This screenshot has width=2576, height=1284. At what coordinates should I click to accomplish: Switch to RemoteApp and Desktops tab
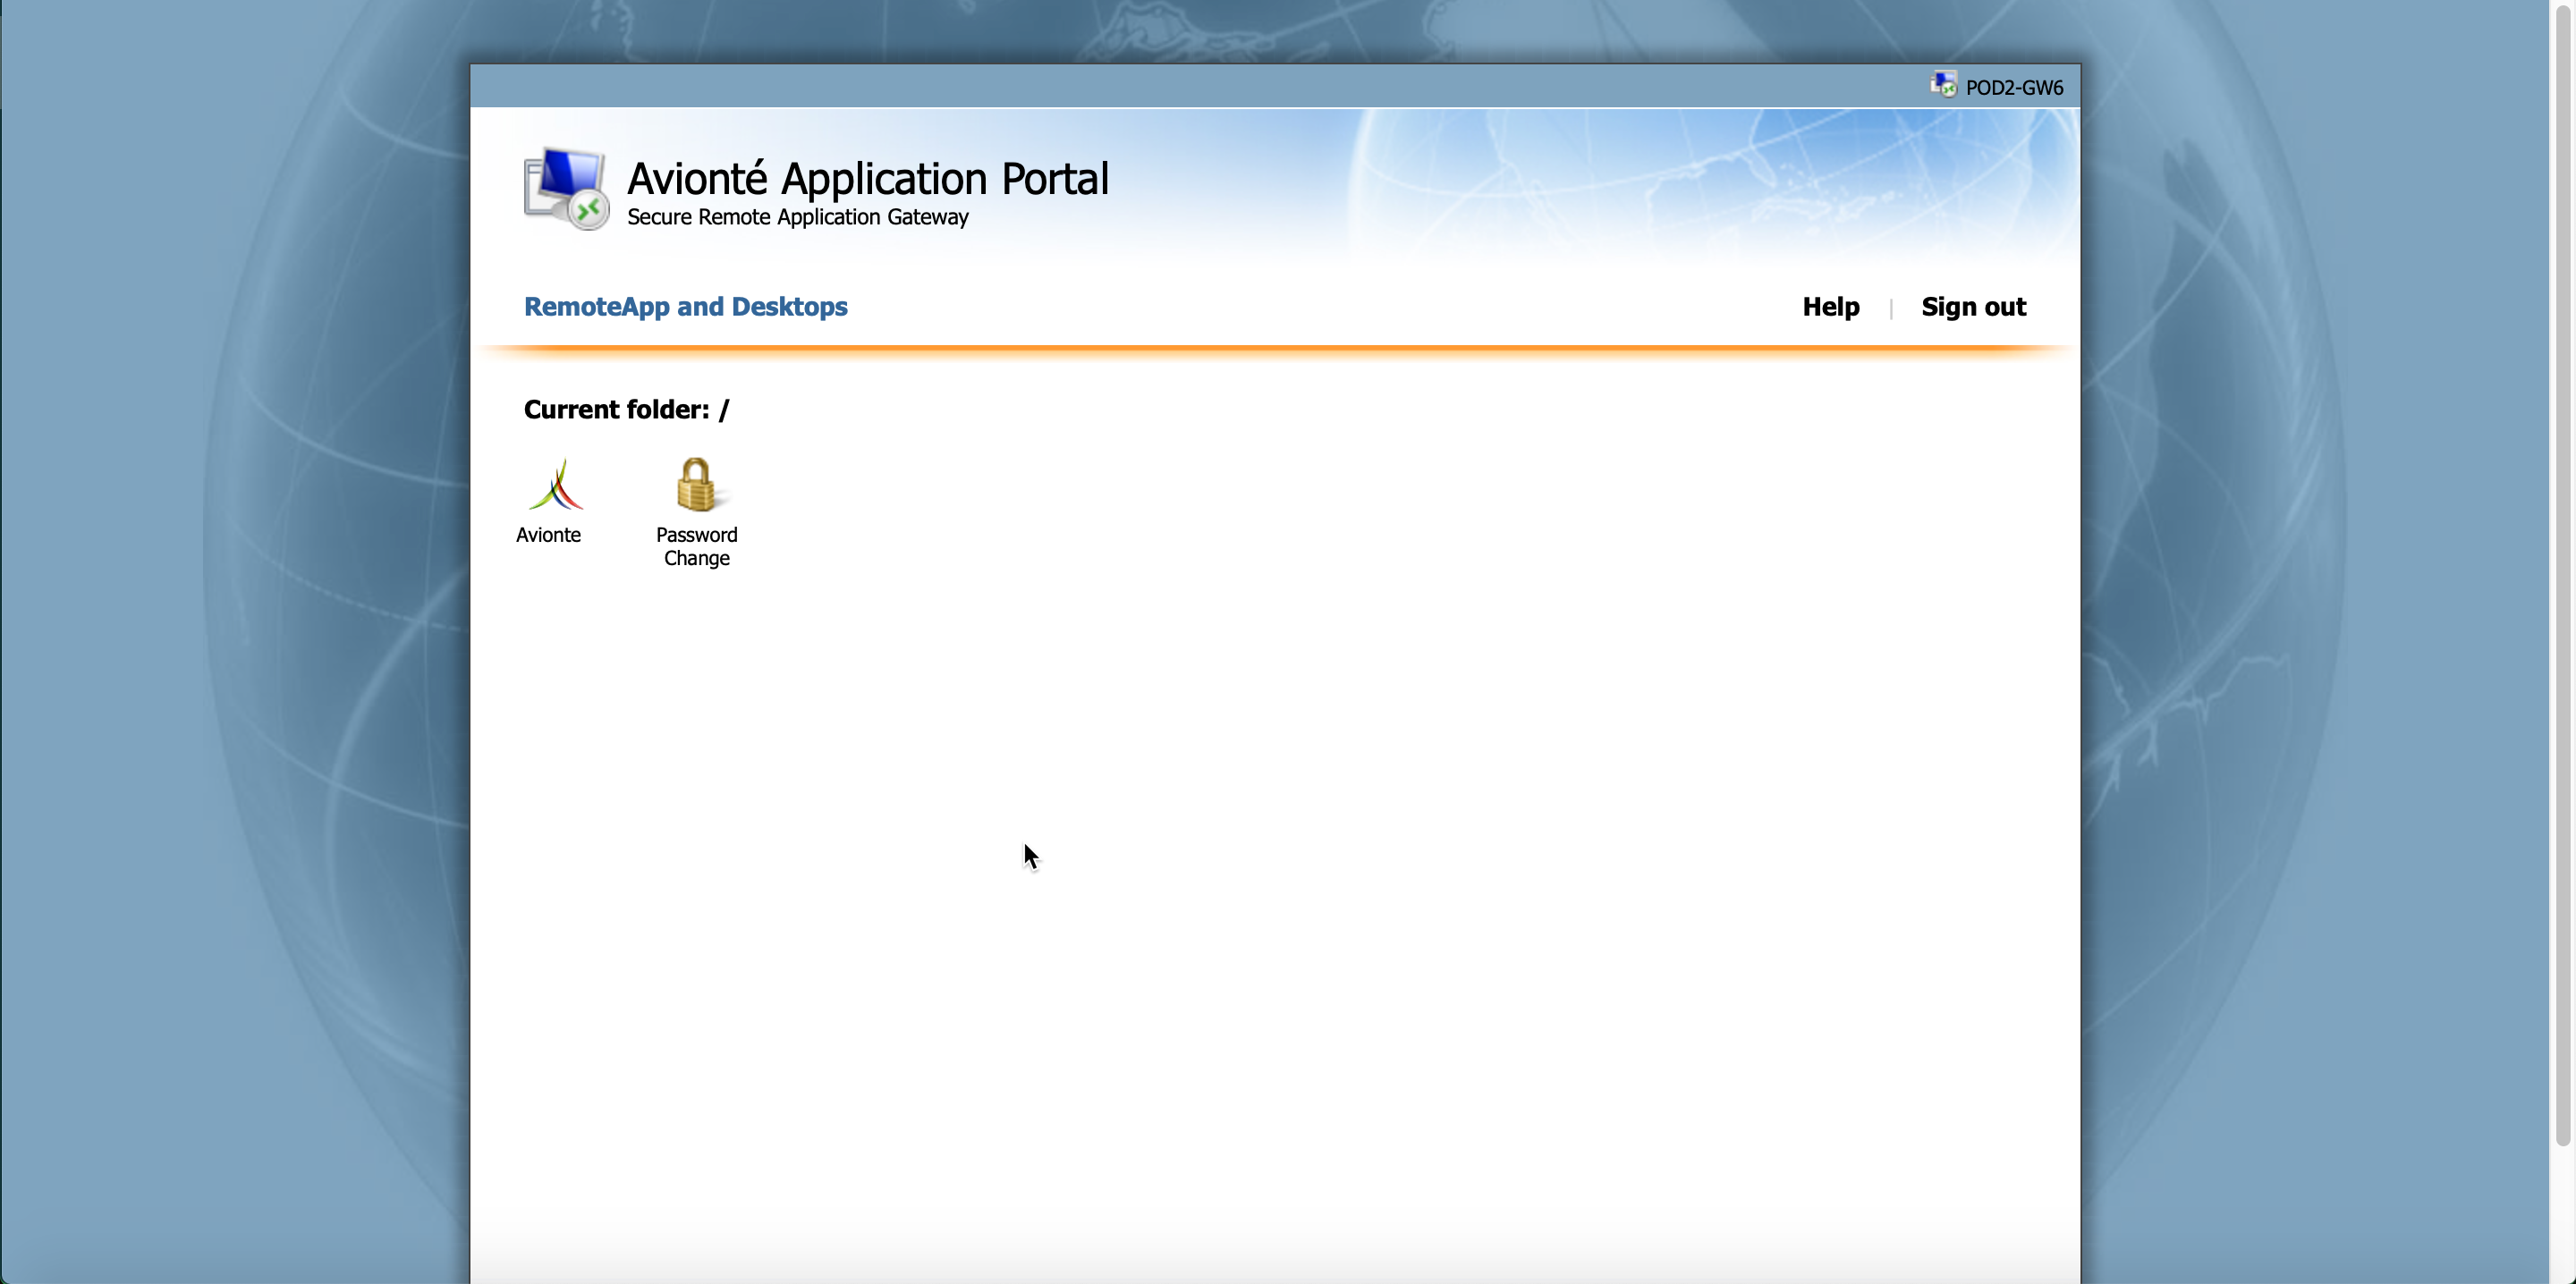685,306
